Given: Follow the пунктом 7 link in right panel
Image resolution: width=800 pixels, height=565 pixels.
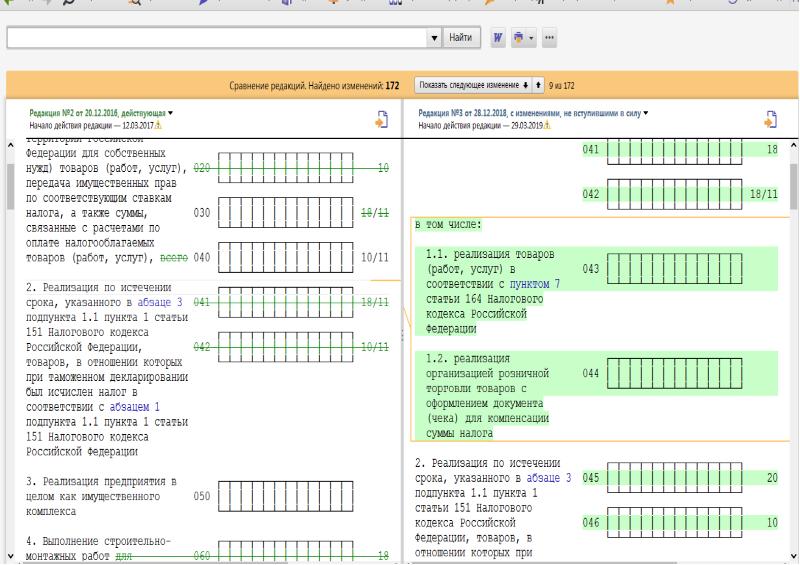Looking at the screenshot, I should tap(535, 282).
